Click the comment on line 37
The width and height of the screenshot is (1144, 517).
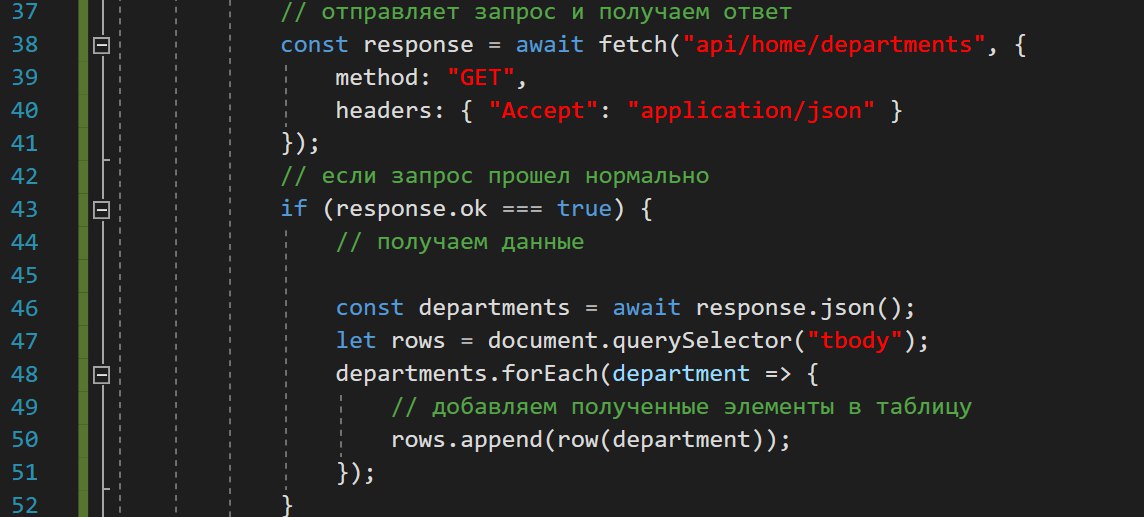536,12
